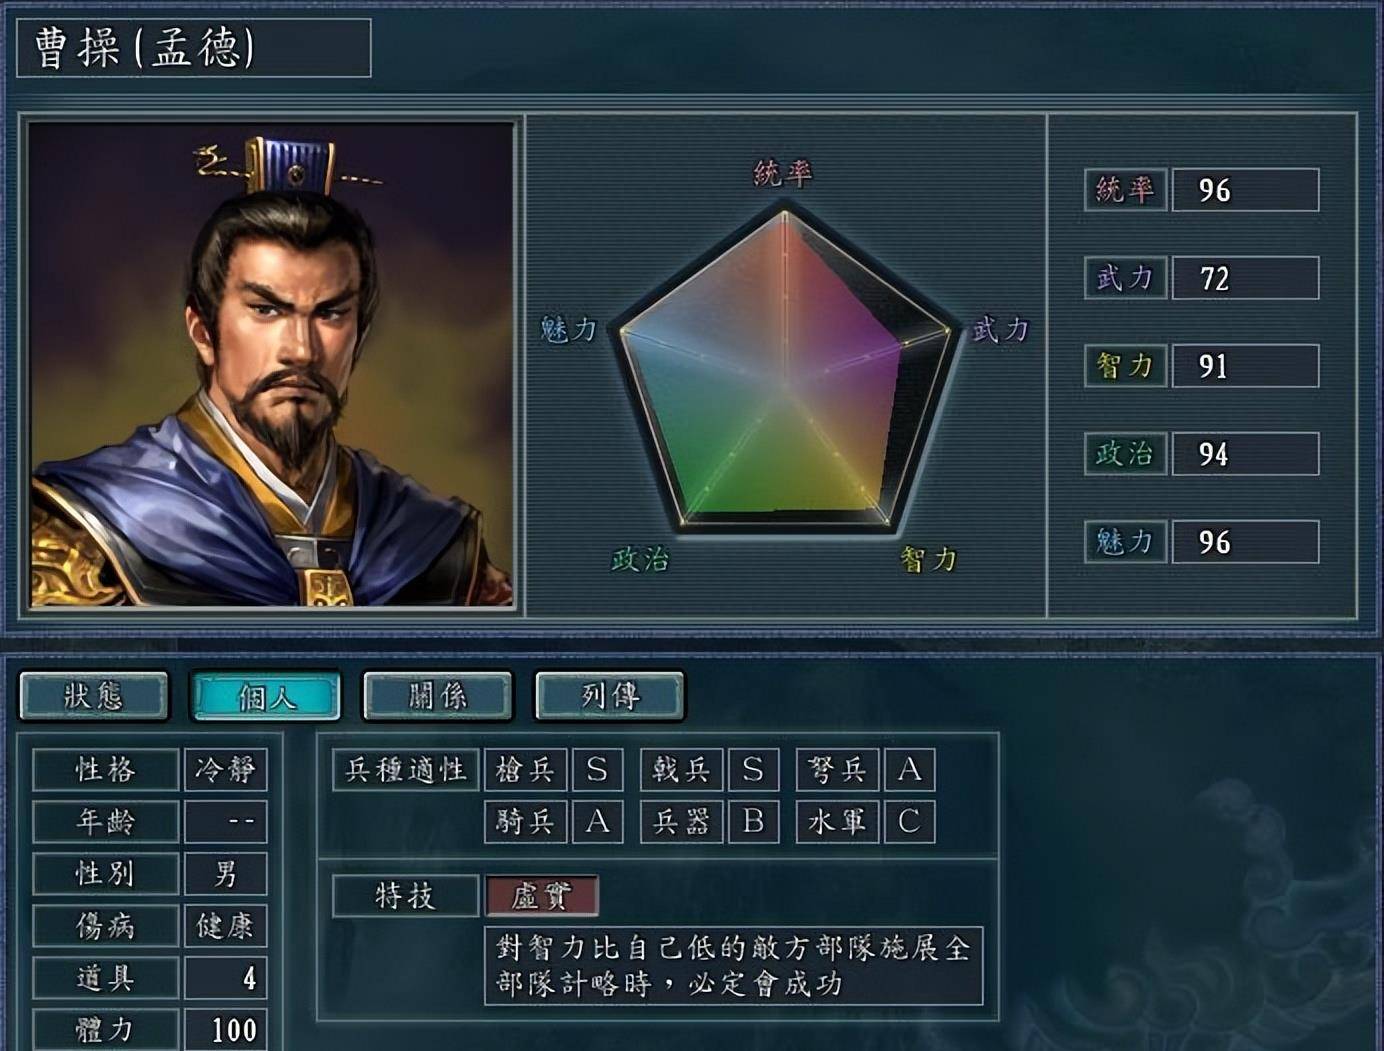Viewport: 1384px width, 1051px height.
Task: Switch to the 狀態 tab
Action: click(94, 696)
